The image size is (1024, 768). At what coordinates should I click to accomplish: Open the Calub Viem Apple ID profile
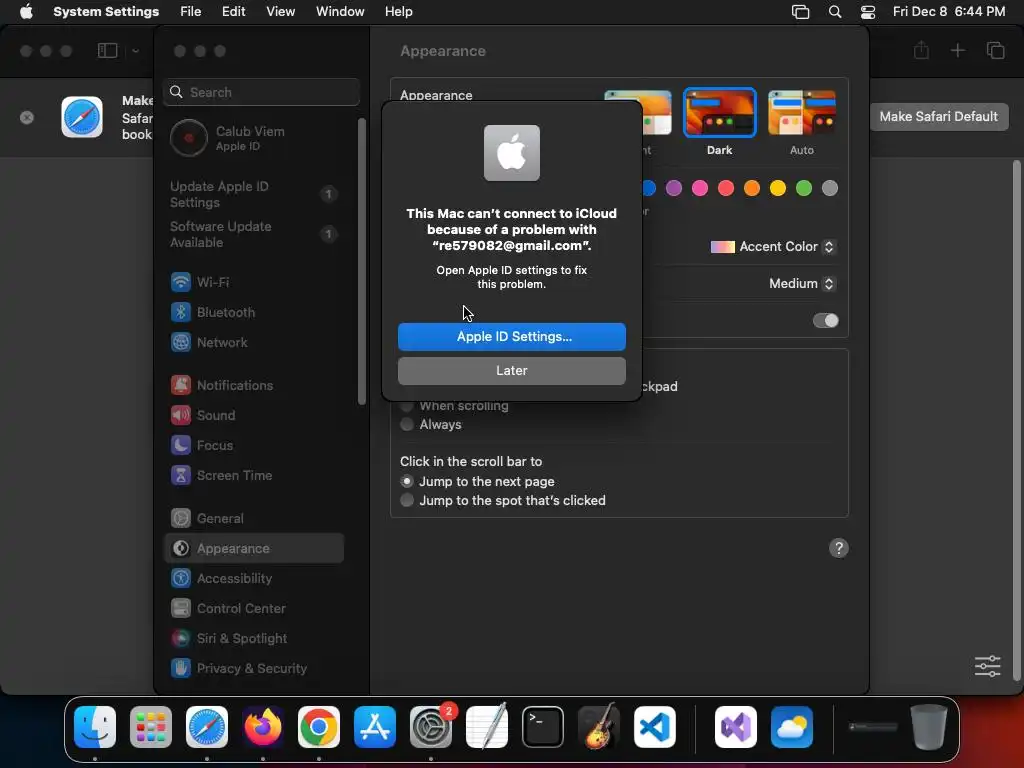click(x=254, y=138)
